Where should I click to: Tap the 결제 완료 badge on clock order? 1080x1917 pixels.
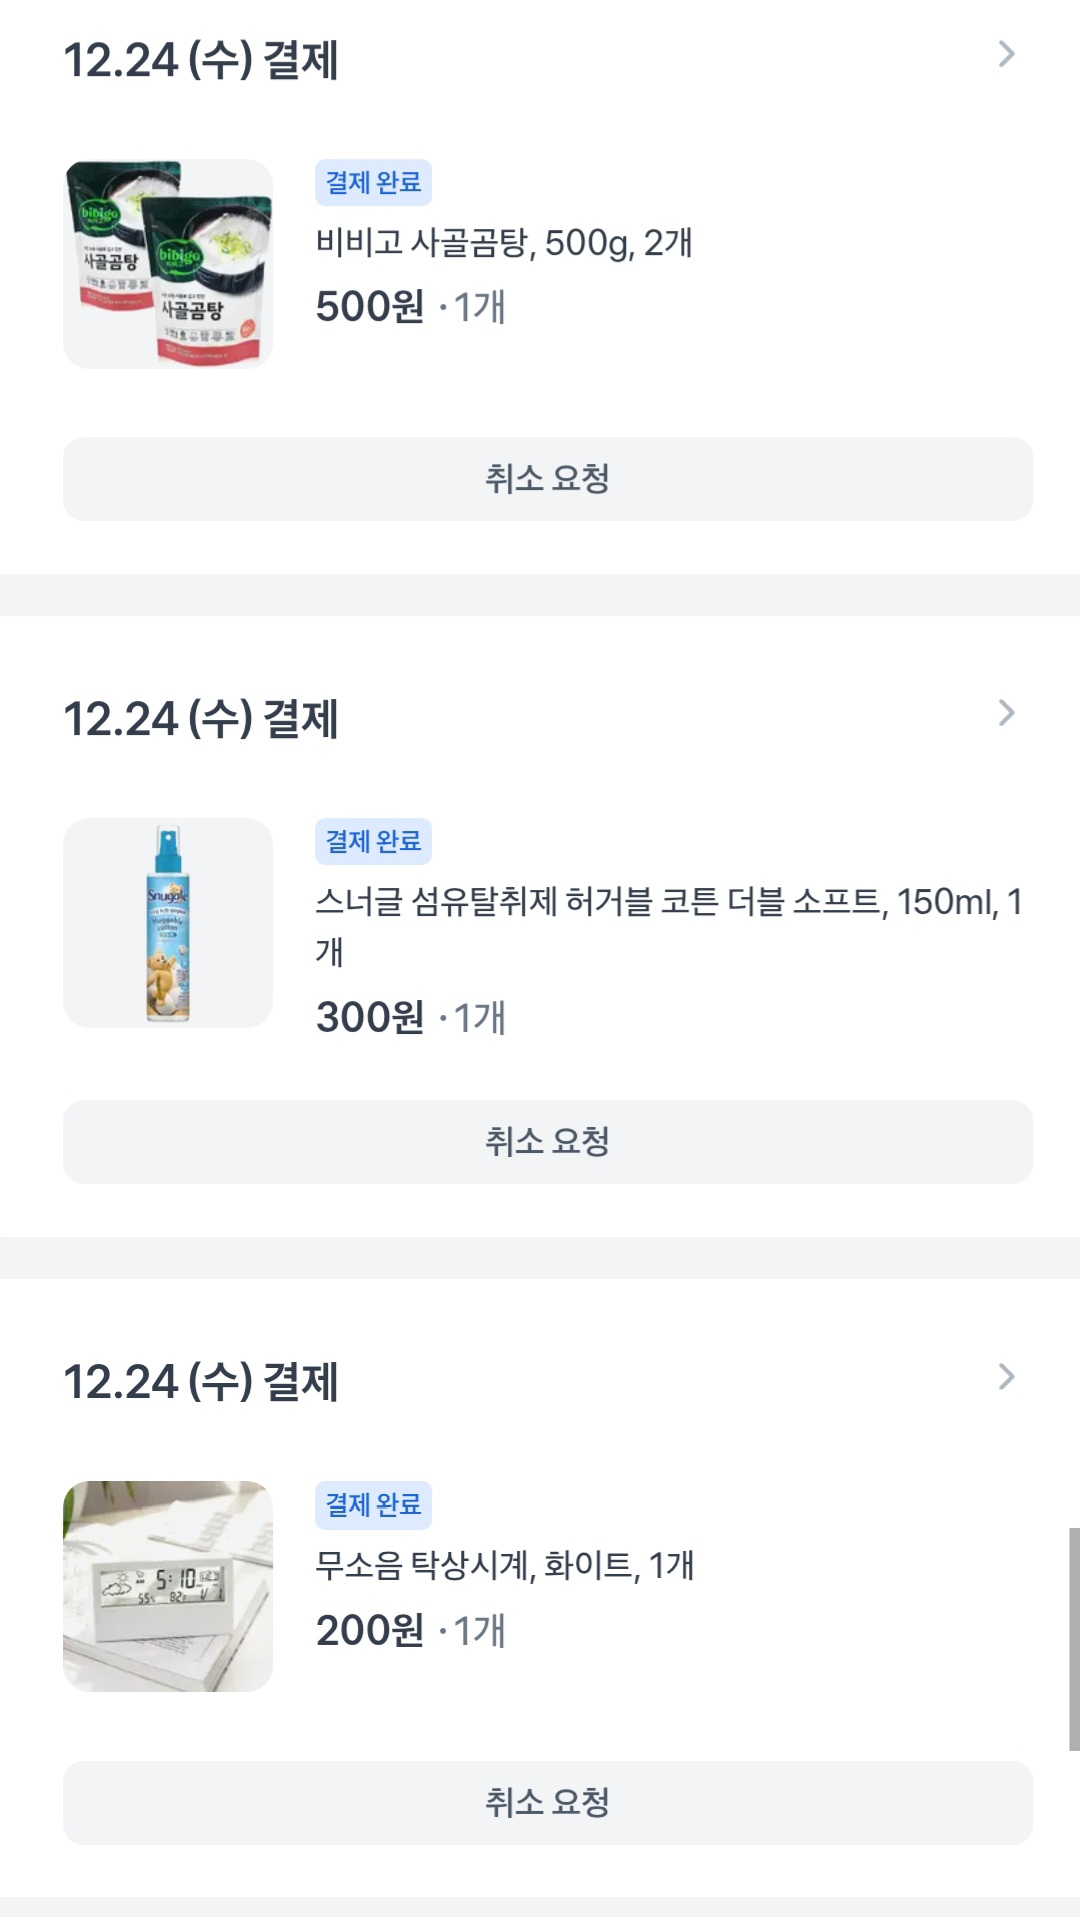click(x=373, y=1505)
